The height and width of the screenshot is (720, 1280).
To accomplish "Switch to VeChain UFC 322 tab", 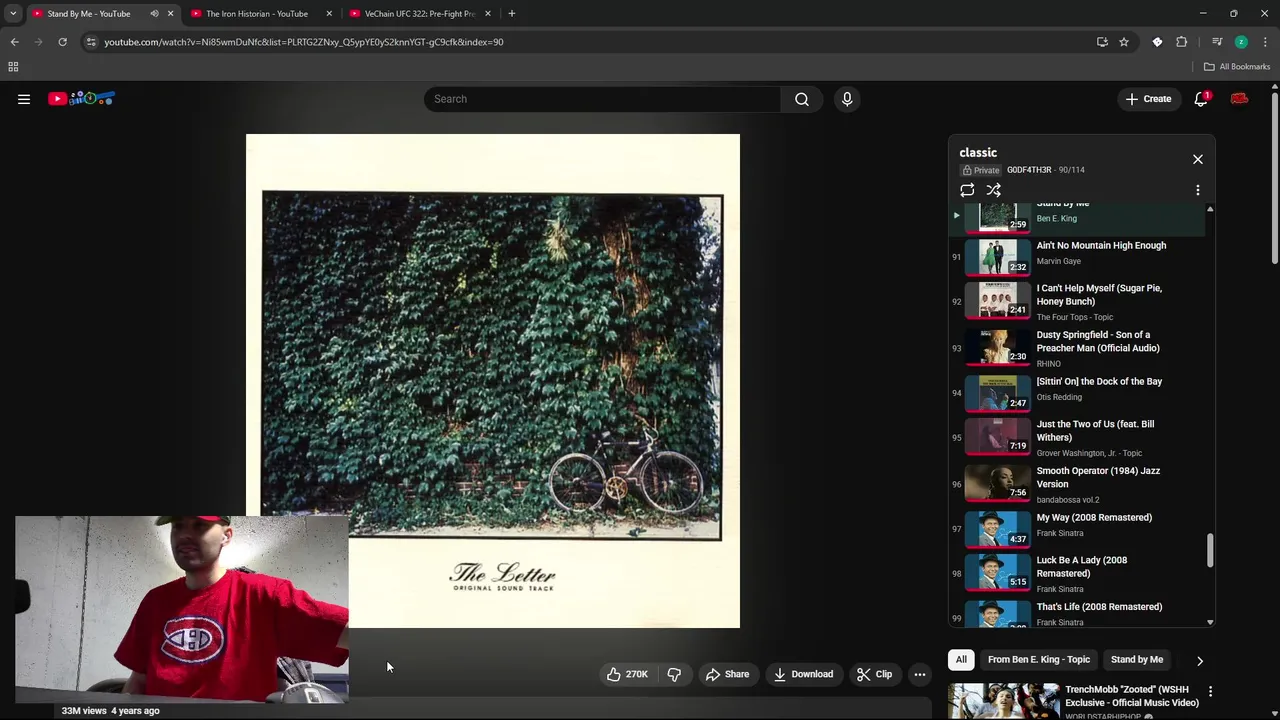I will tap(420, 14).
